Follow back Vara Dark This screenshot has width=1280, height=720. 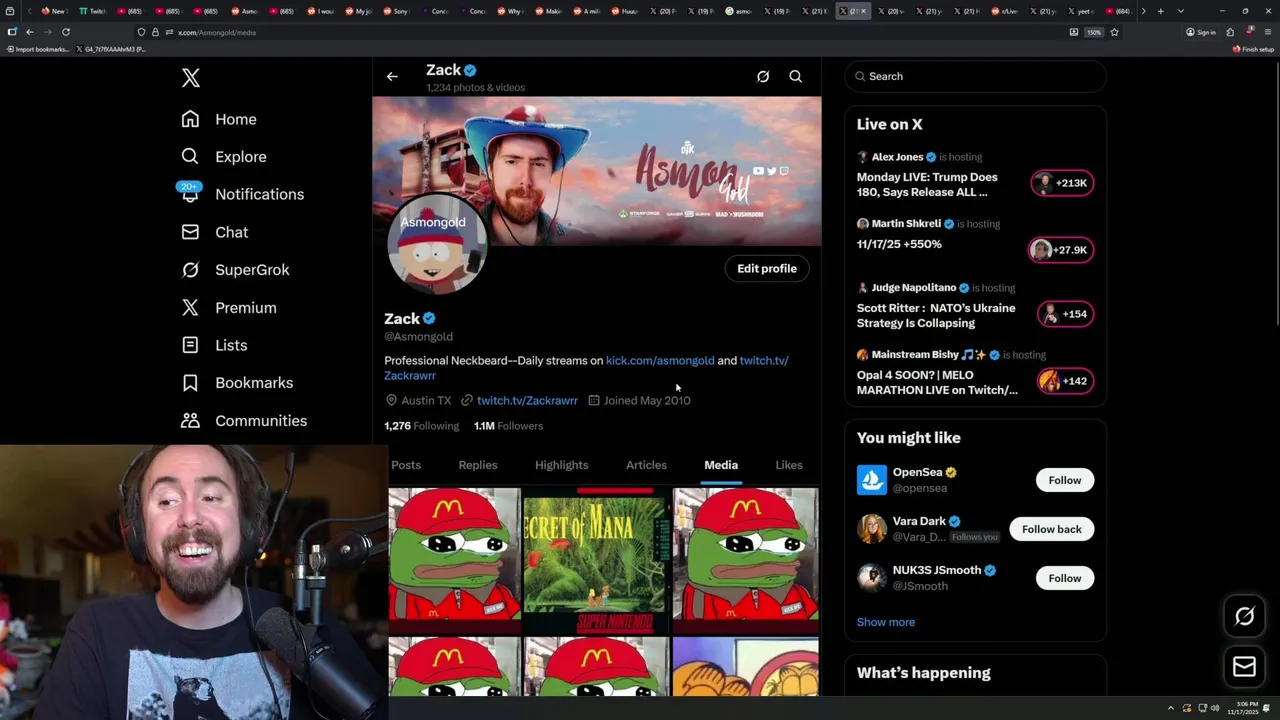coord(1052,529)
